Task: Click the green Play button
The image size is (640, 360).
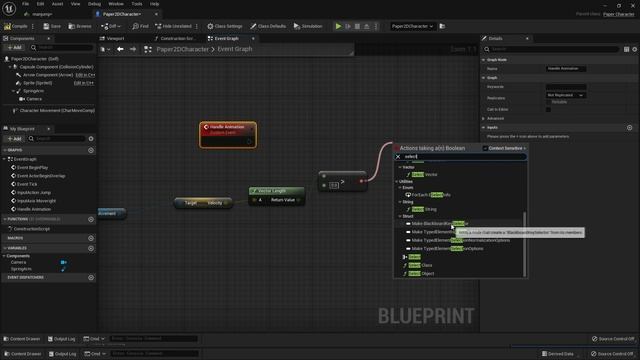Action: coord(338,26)
